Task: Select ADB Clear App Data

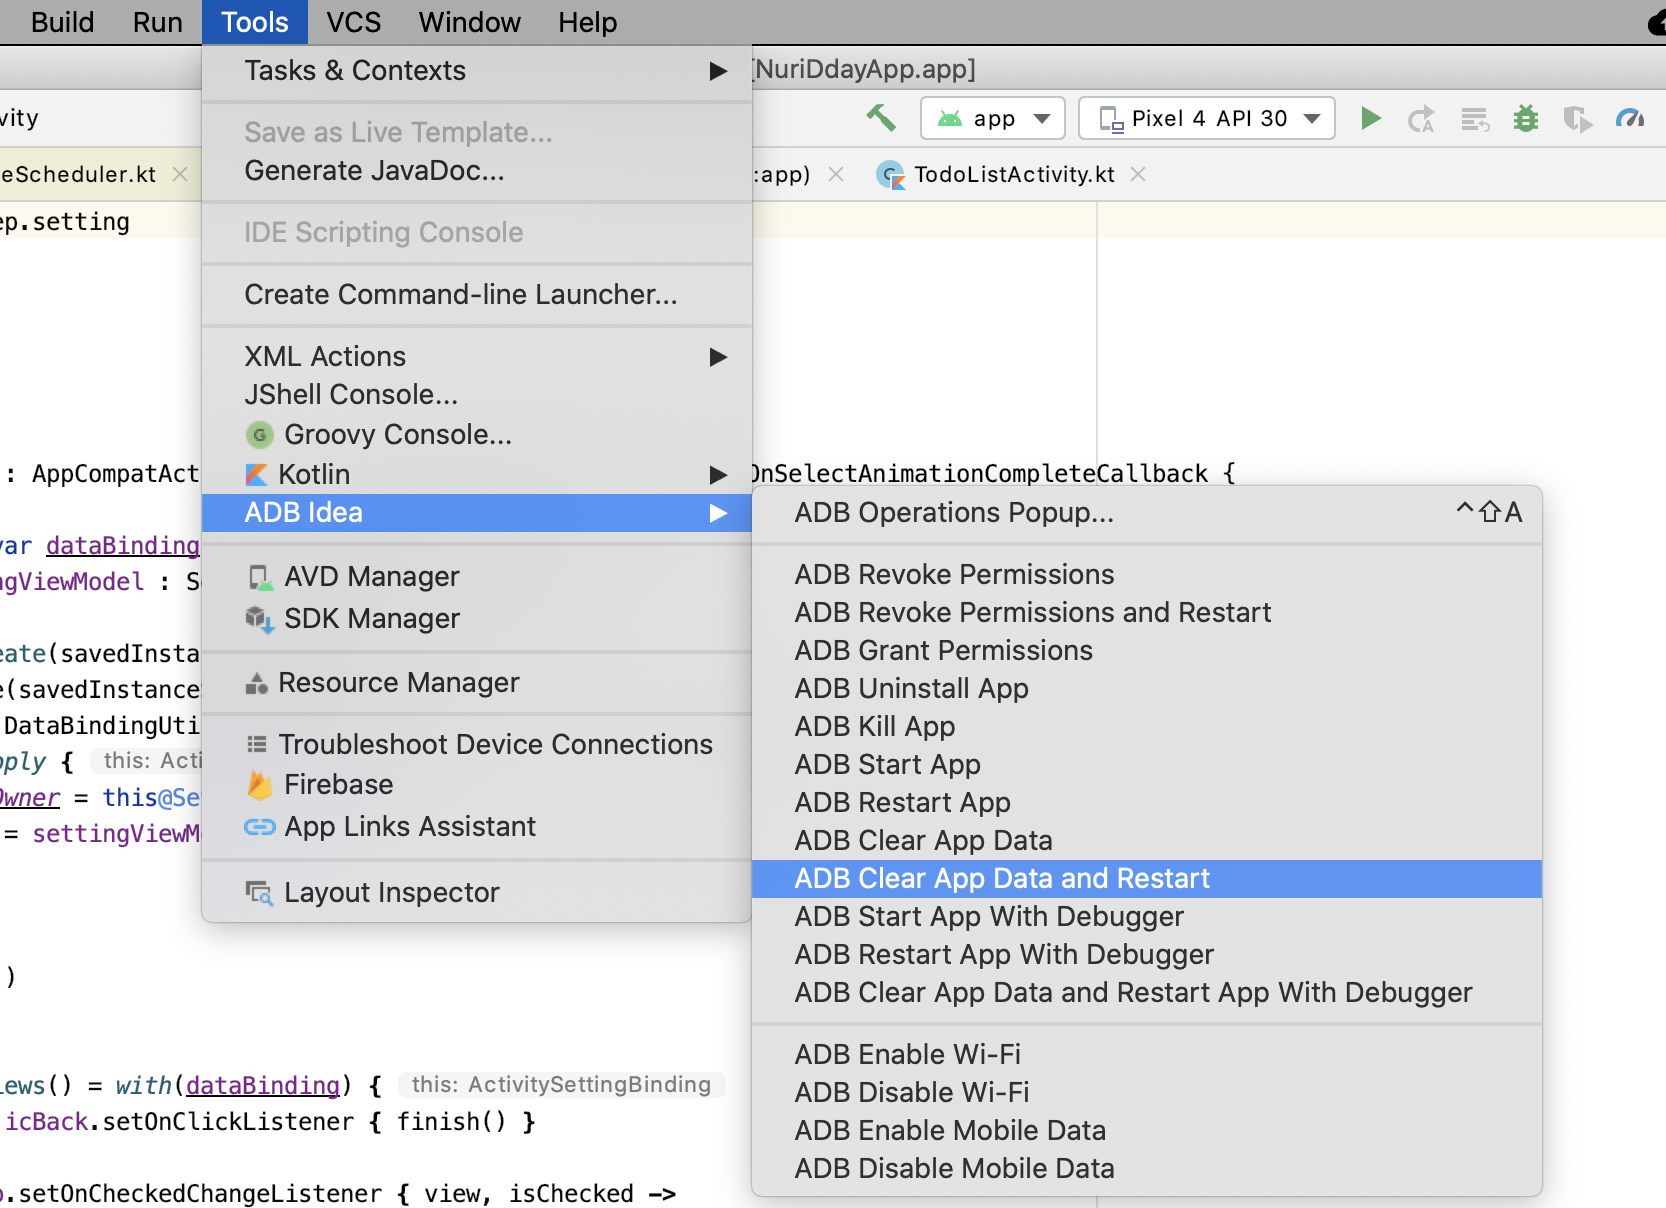Action: pos(1147,841)
